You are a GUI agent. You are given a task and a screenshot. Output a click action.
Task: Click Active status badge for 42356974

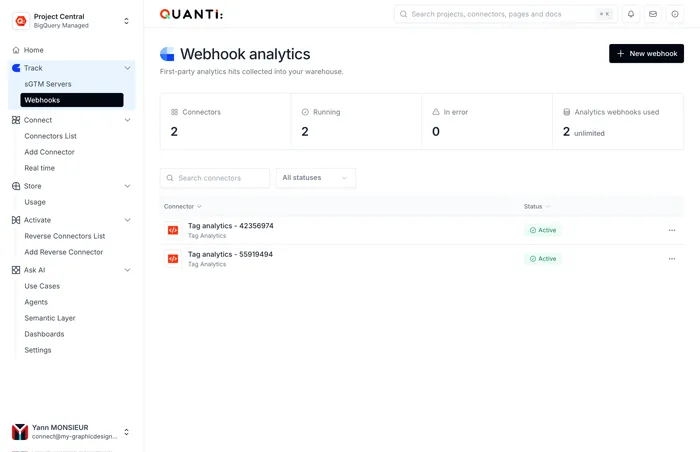pos(542,230)
